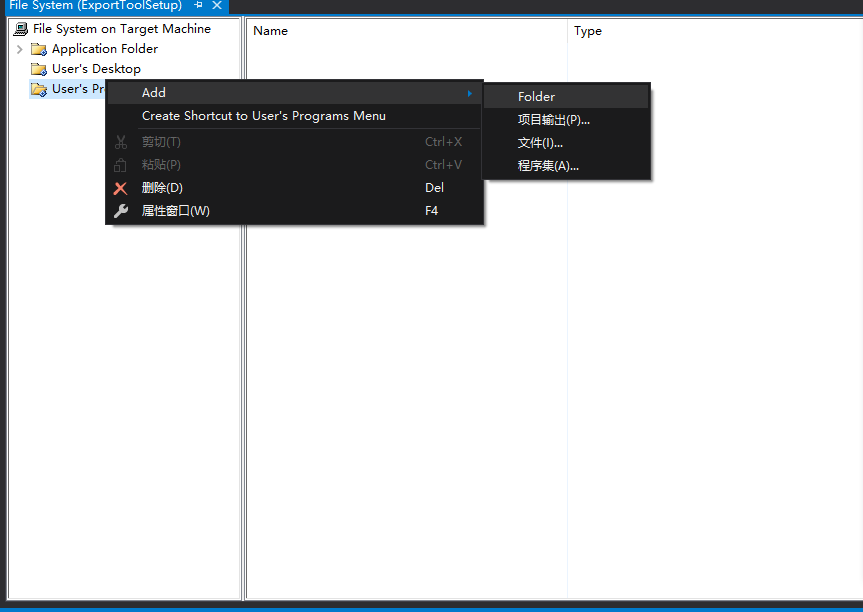863x612 pixels.
Task: Click the scissors icon for Cut
Action: tap(121, 142)
